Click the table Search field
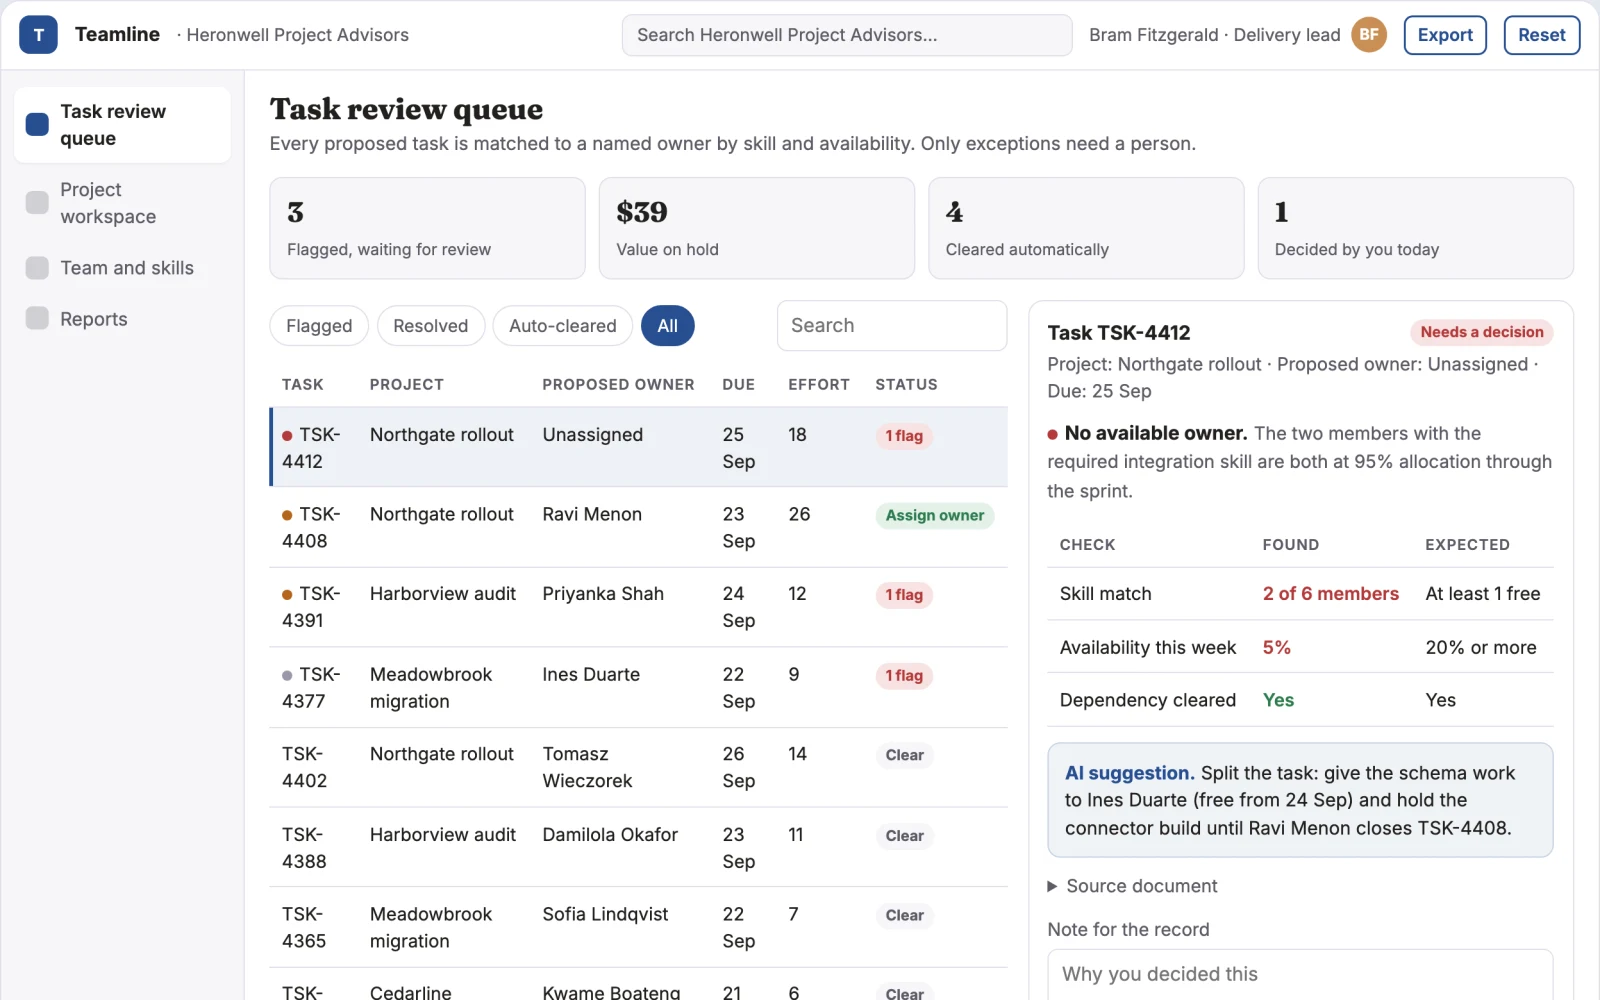The height and width of the screenshot is (1000, 1600). (892, 326)
